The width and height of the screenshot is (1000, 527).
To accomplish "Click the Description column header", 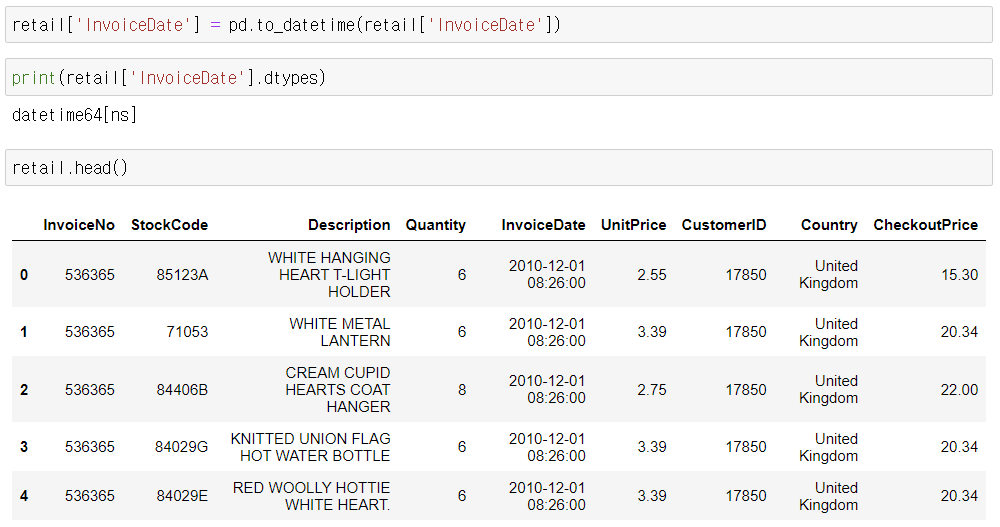I will pyautogui.click(x=349, y=225).
